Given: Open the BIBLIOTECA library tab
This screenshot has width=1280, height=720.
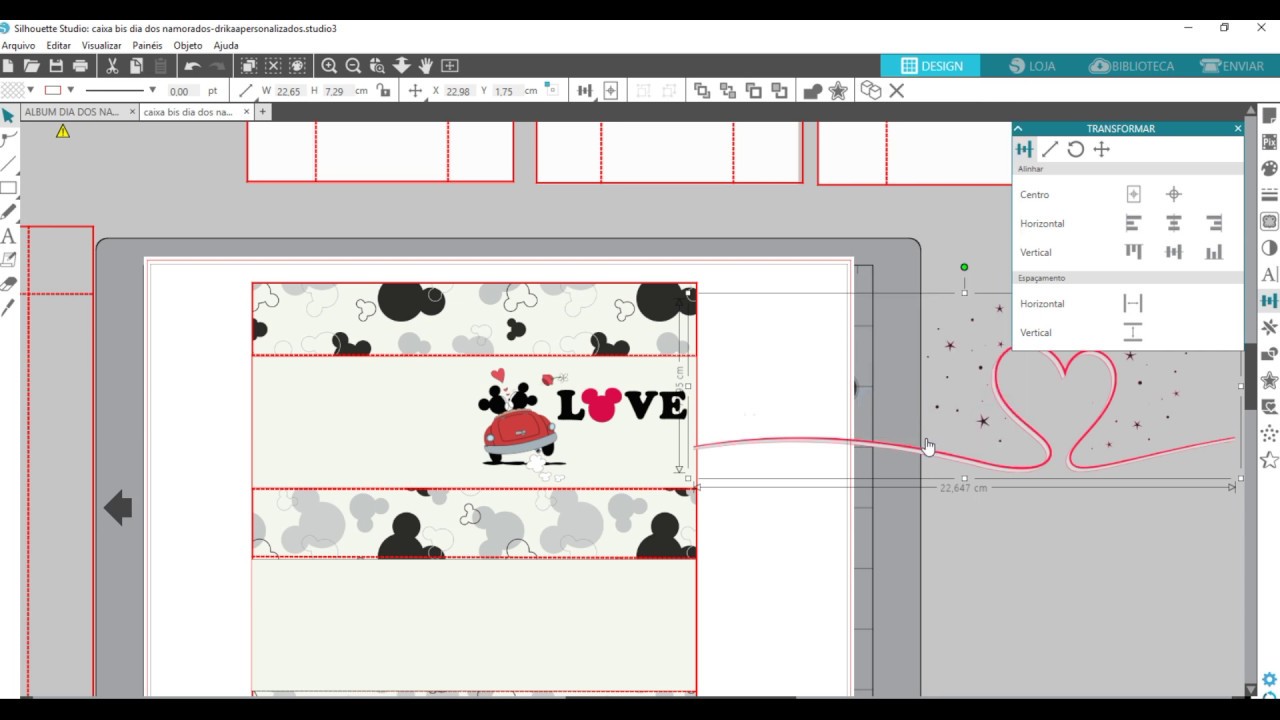Looking at the screenshot, I should (x=1132, y=66).
